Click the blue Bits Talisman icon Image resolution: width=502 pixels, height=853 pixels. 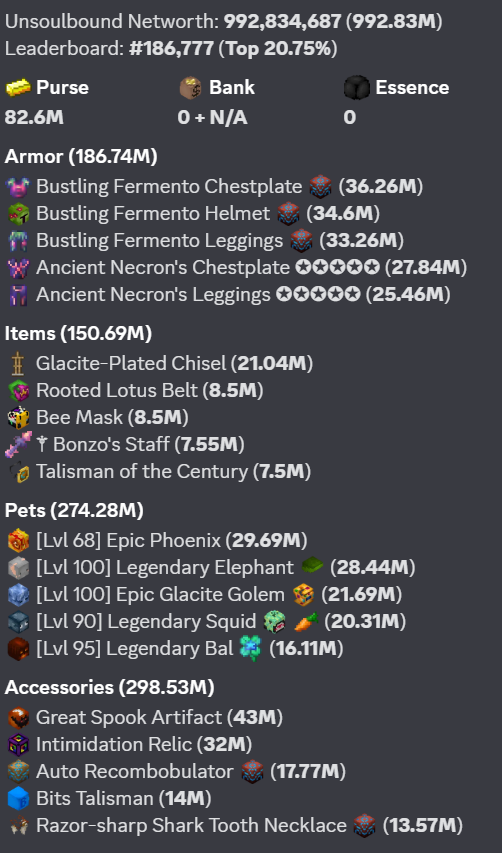(x=18, y=798)
